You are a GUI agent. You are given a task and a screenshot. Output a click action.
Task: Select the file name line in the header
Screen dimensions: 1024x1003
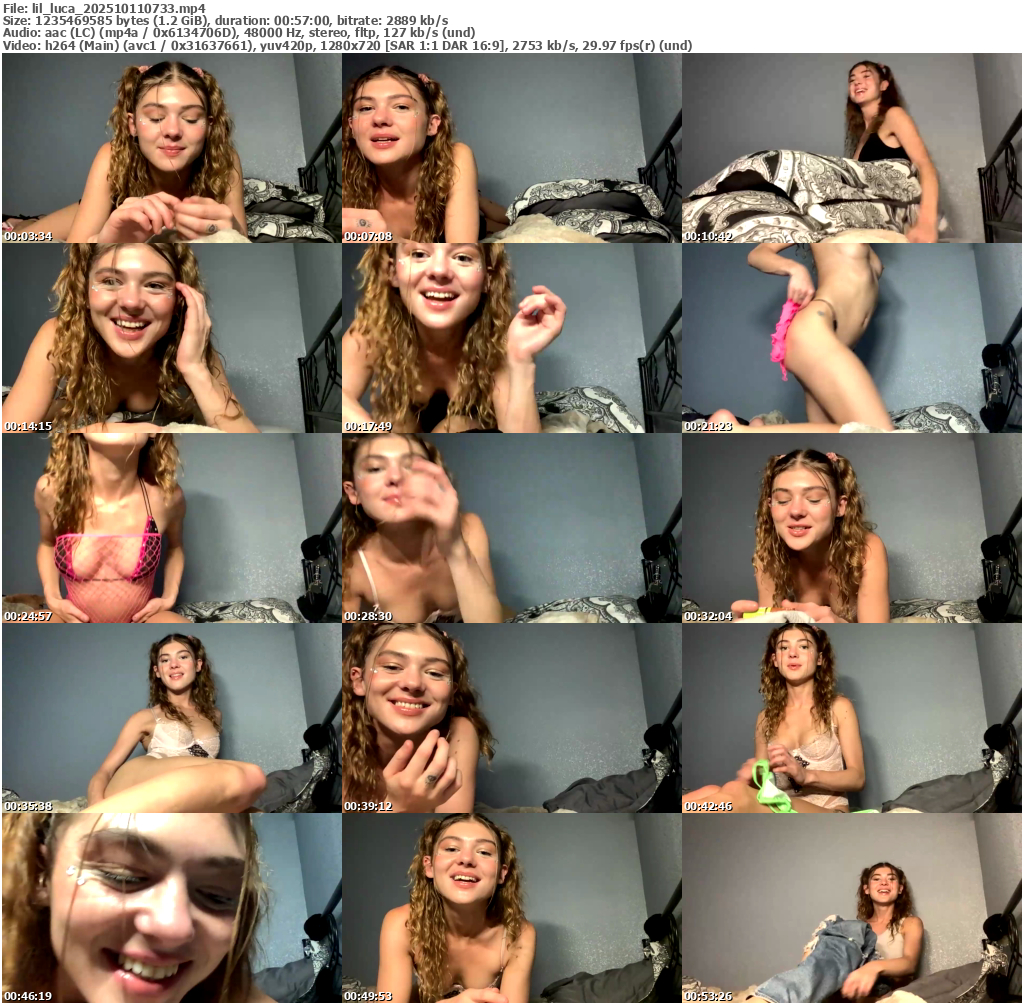click(104, 8)
